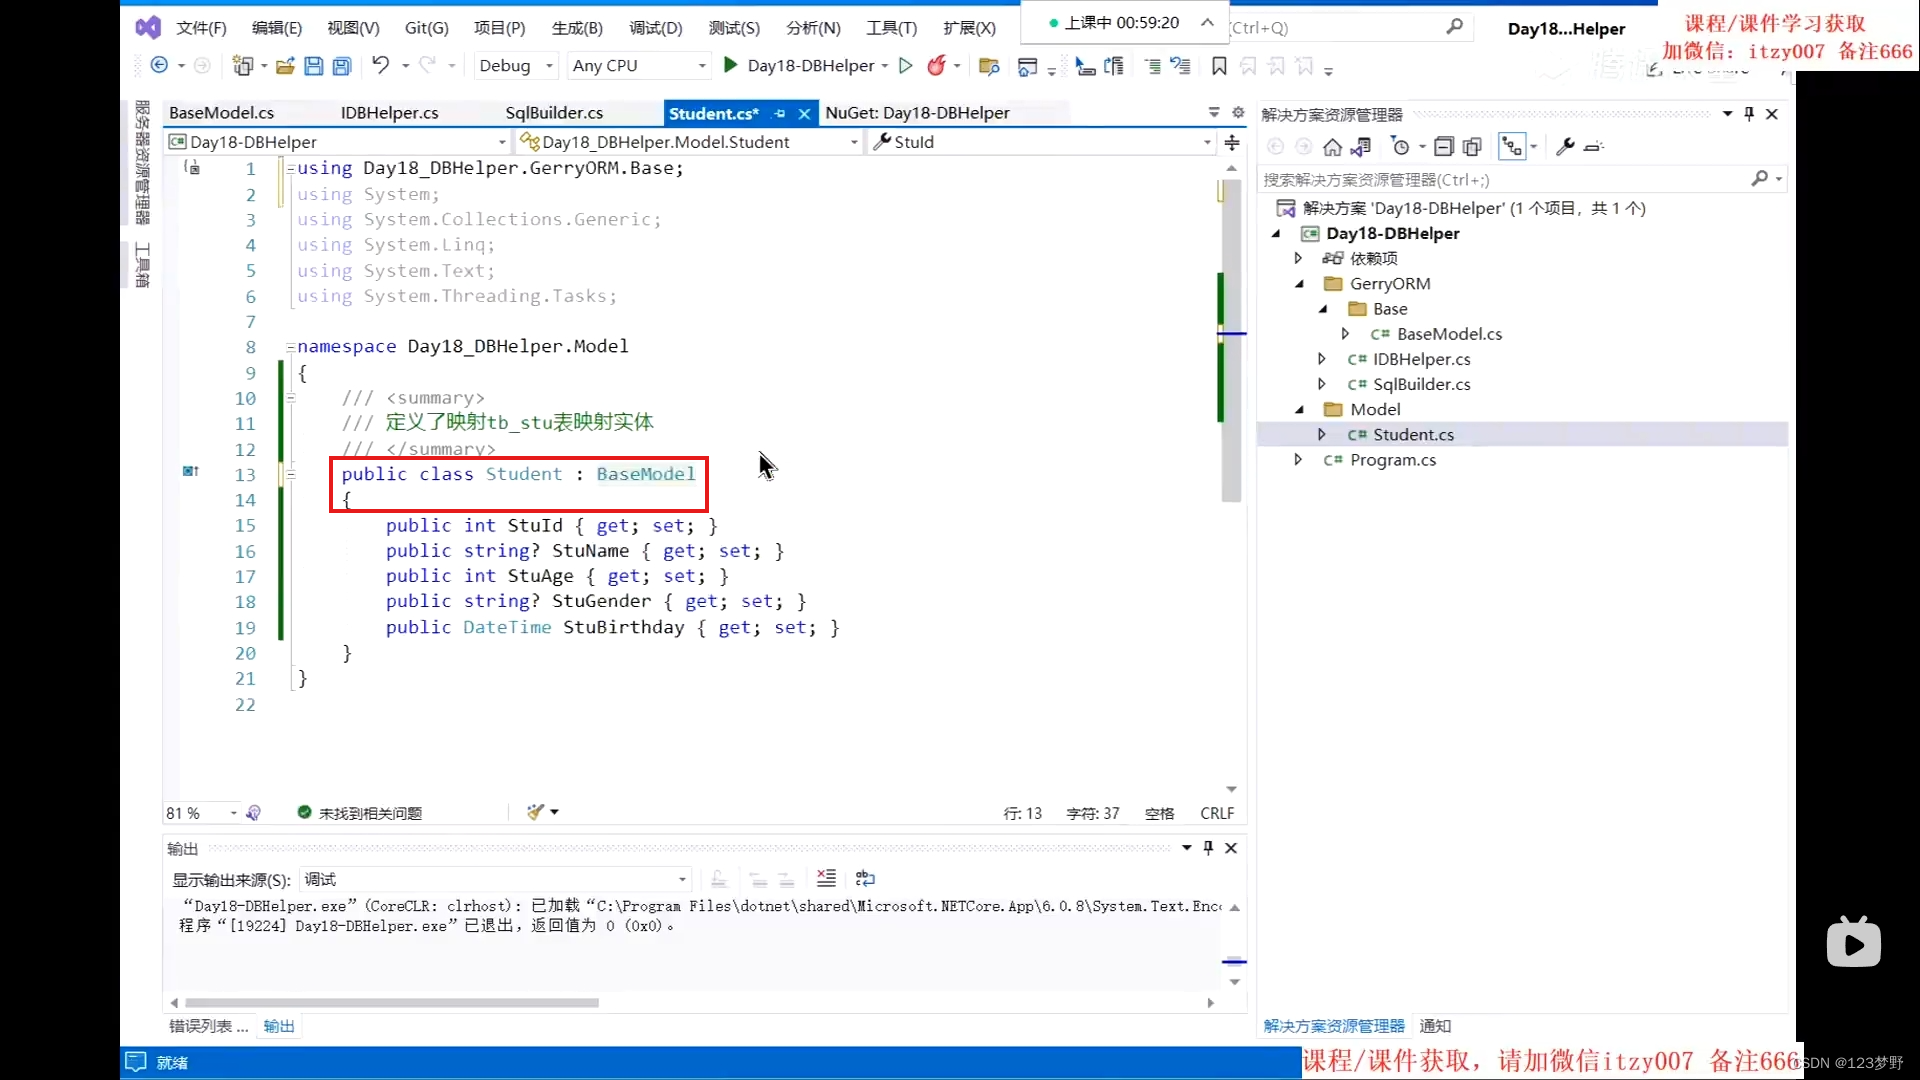The height and width of the screenshot is (1080, 1920).
Task: Click the CRLF line ending indicator
Action: click(x=1217, y=813)
